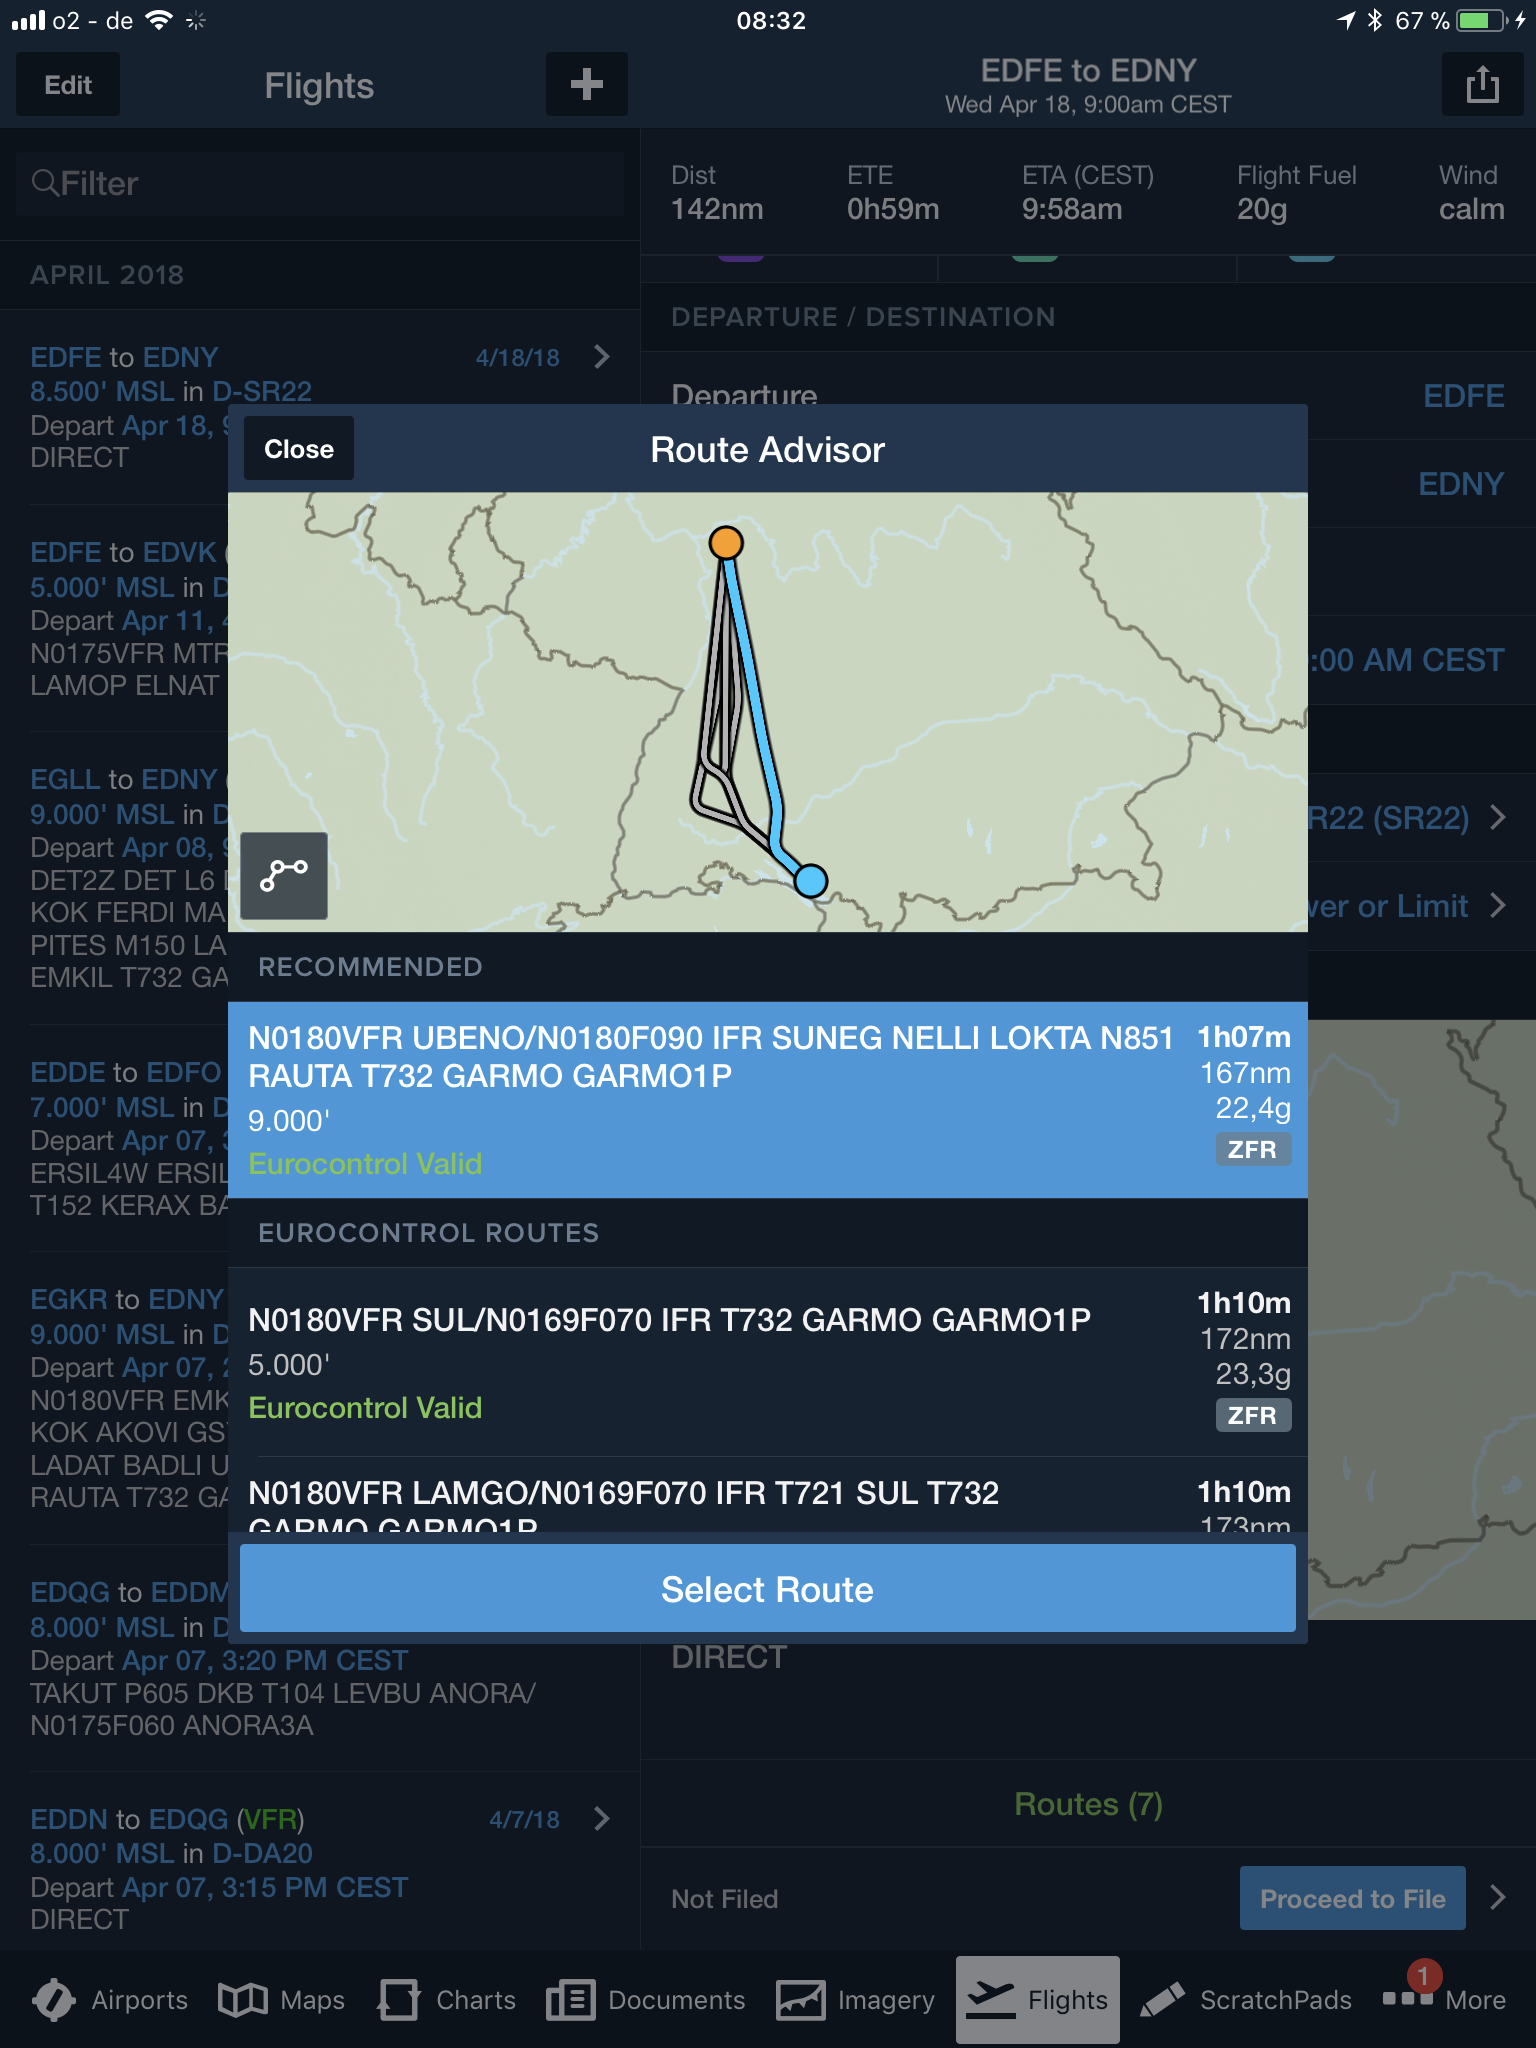Tap the EDNY destination airport value
1536x2048 pixels.
pos(1461,484)
